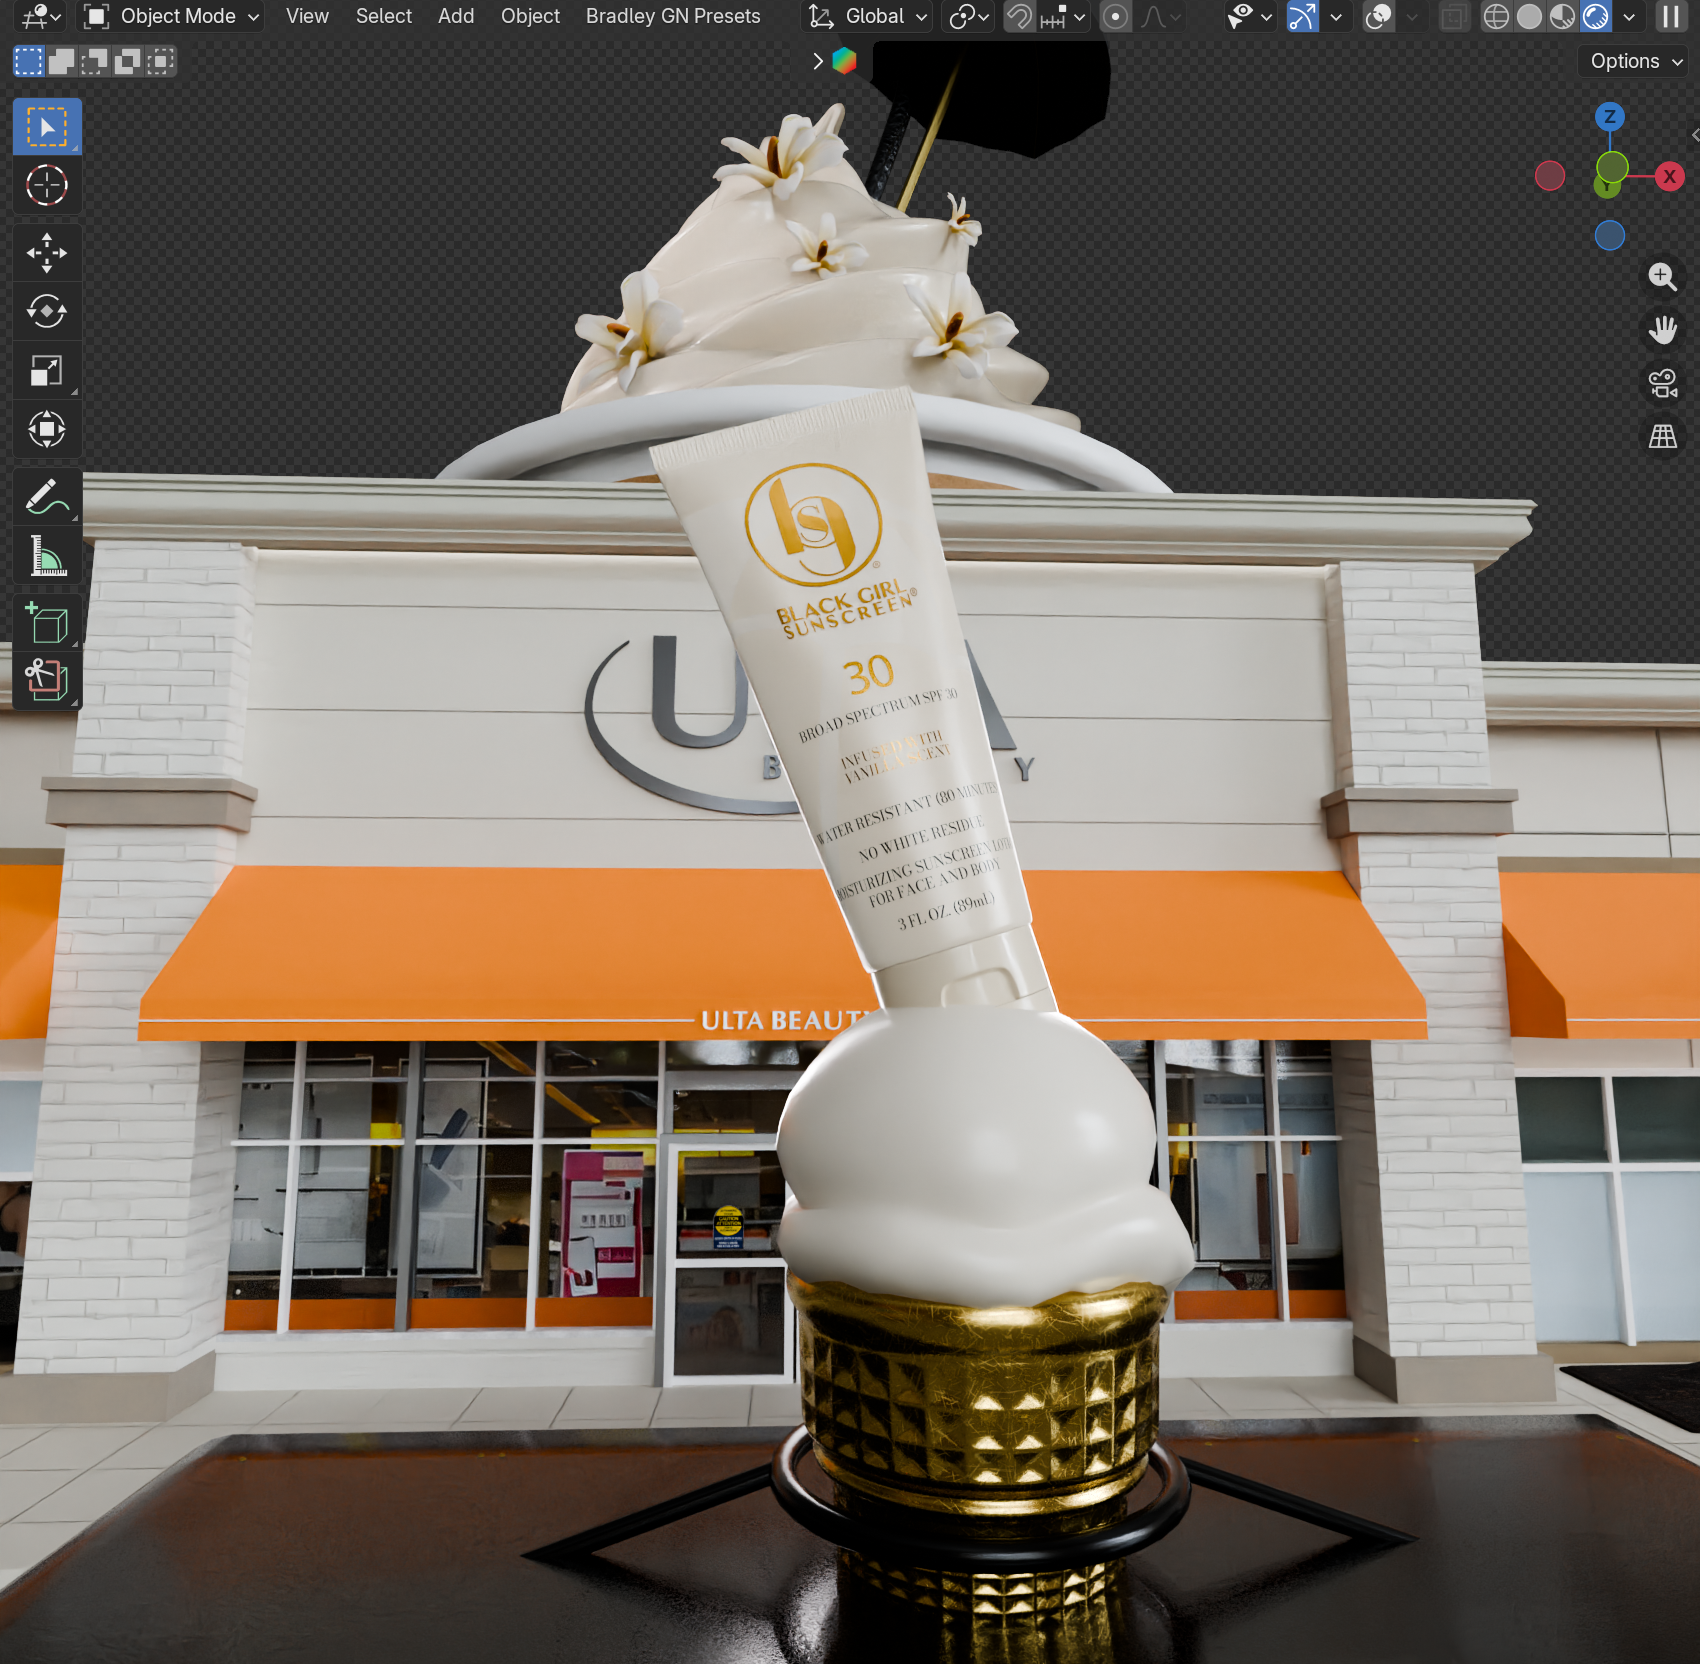The image size is (1700, 1664).
Task: Choose the Measure ruler tool
Action: 46,556
